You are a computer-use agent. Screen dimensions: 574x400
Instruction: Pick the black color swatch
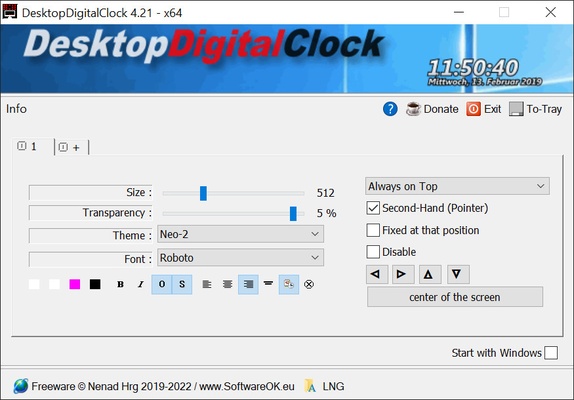95,284
